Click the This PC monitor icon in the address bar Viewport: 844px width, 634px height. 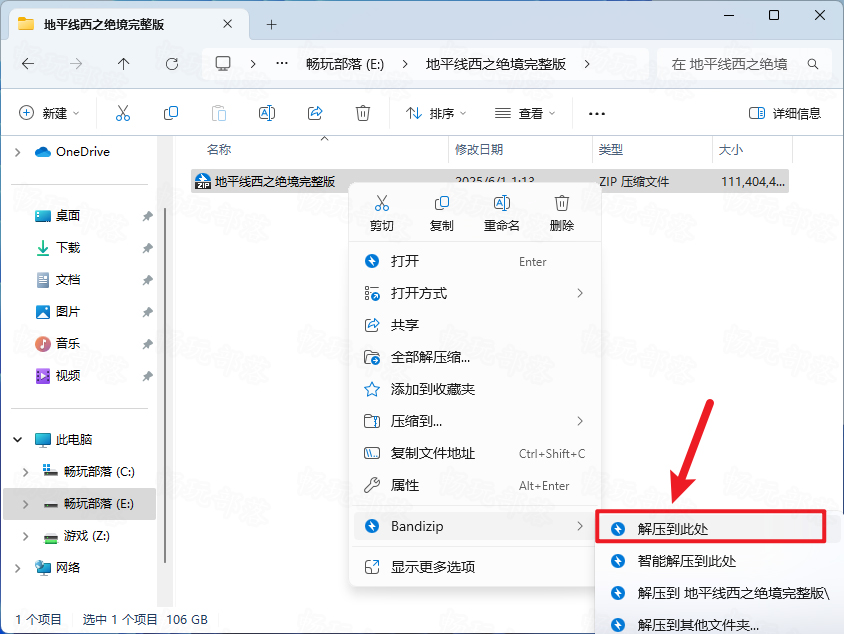pyautogui.click(x=223, y=64)
